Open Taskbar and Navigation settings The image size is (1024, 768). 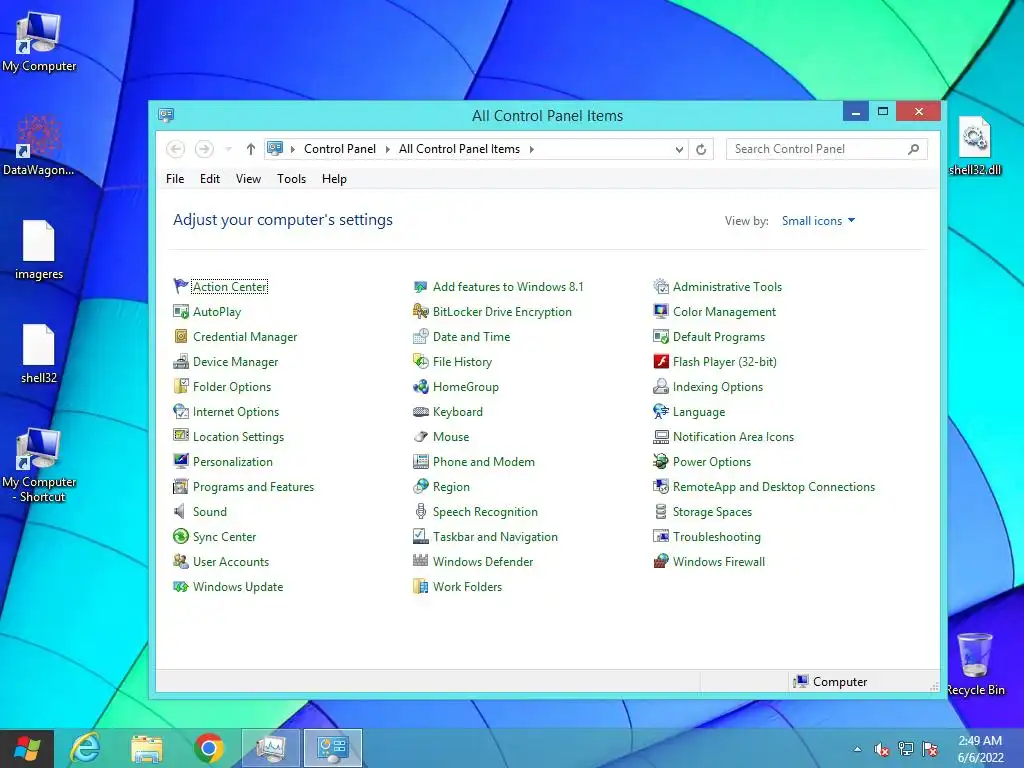[x=495, y=537]
